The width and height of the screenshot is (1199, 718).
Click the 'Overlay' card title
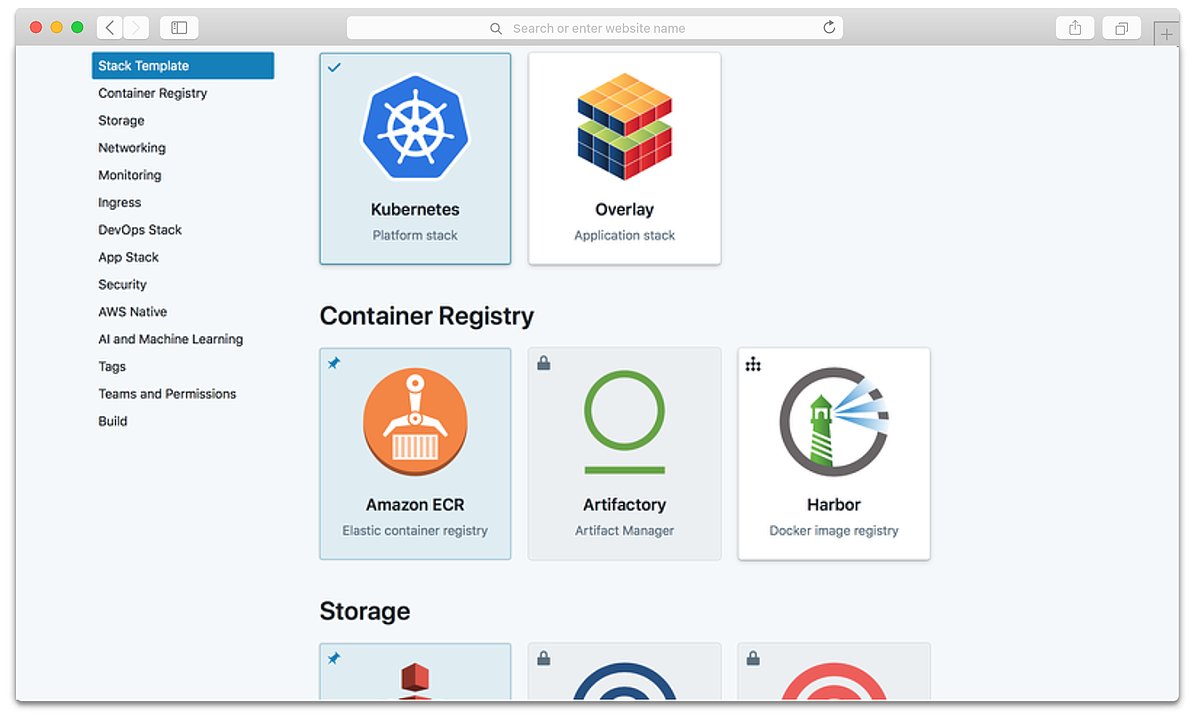625,210
